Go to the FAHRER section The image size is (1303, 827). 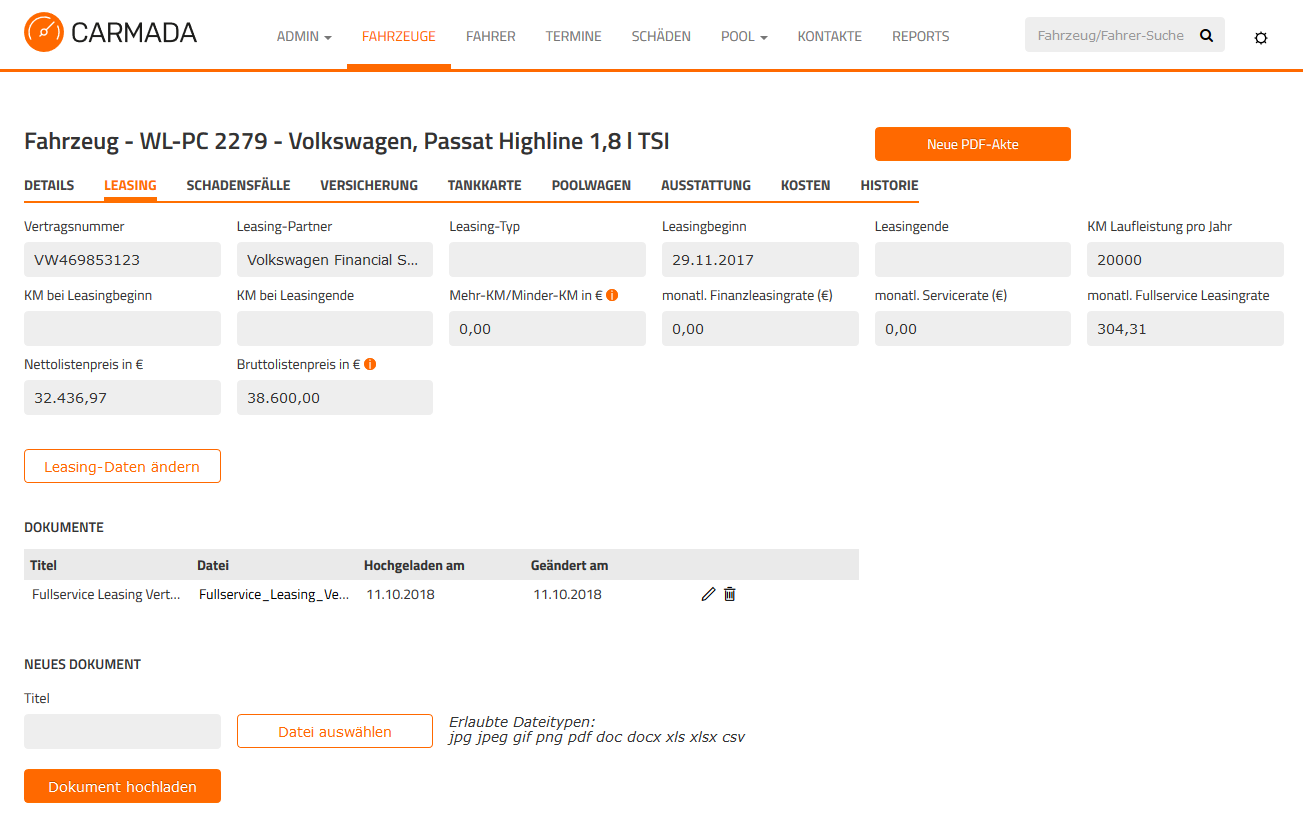coord(491,36)
